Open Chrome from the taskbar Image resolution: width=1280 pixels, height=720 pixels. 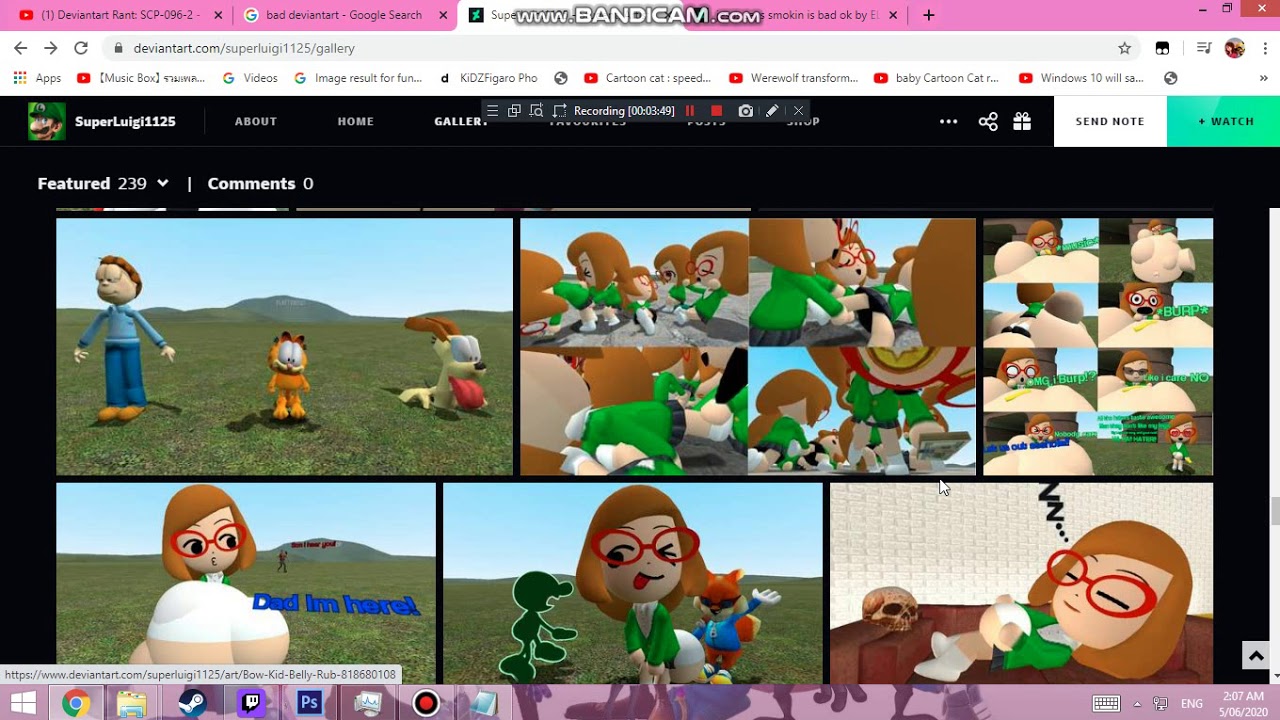(x=75, y=703)
